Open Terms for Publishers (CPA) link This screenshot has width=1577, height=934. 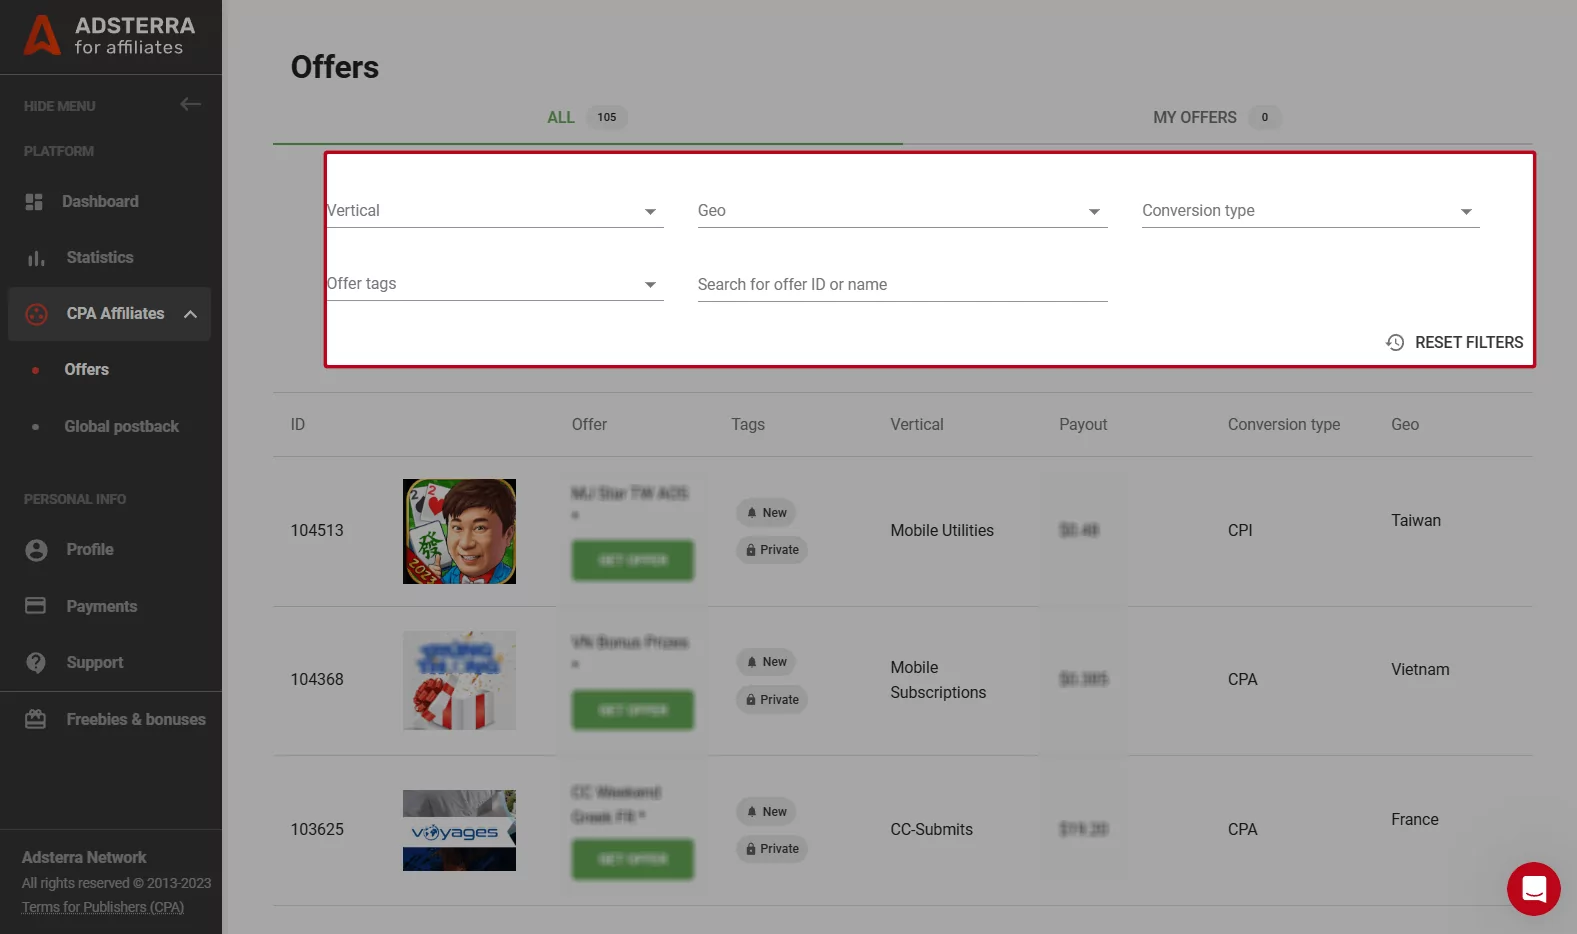[x=103, y=907]
